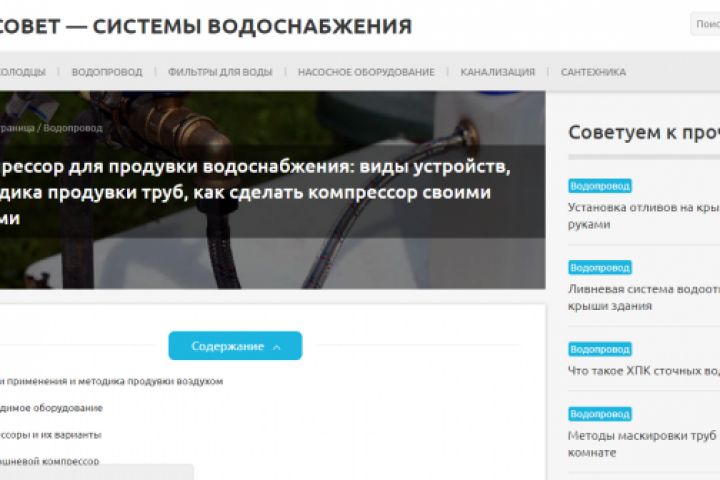Open the Сантехника menu item
The image size is (720, 480).
pyautogui.click(x=593, y=72)
